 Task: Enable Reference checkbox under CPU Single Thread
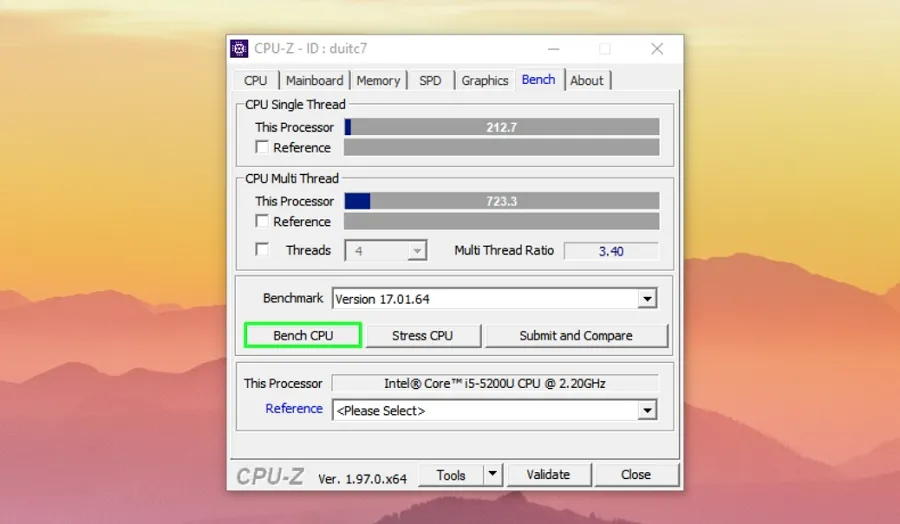coord(262,148)
